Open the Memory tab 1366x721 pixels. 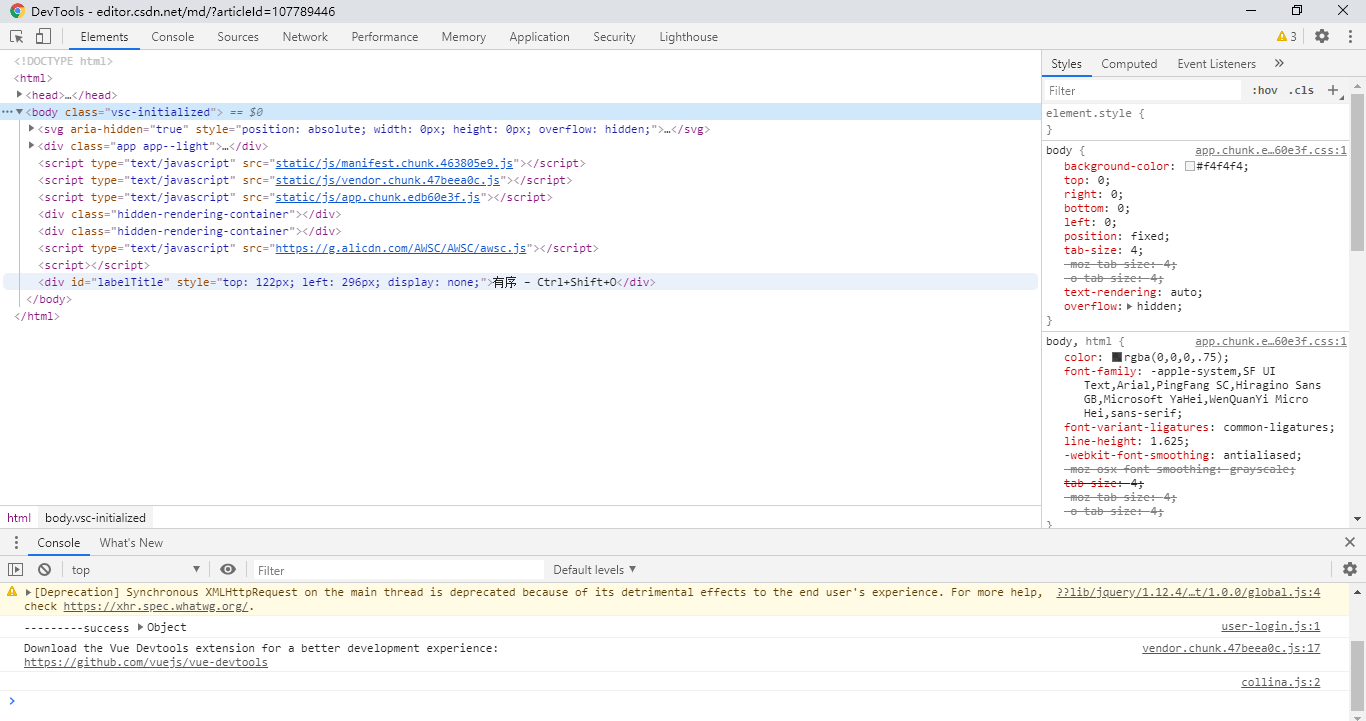pos(464,36)
